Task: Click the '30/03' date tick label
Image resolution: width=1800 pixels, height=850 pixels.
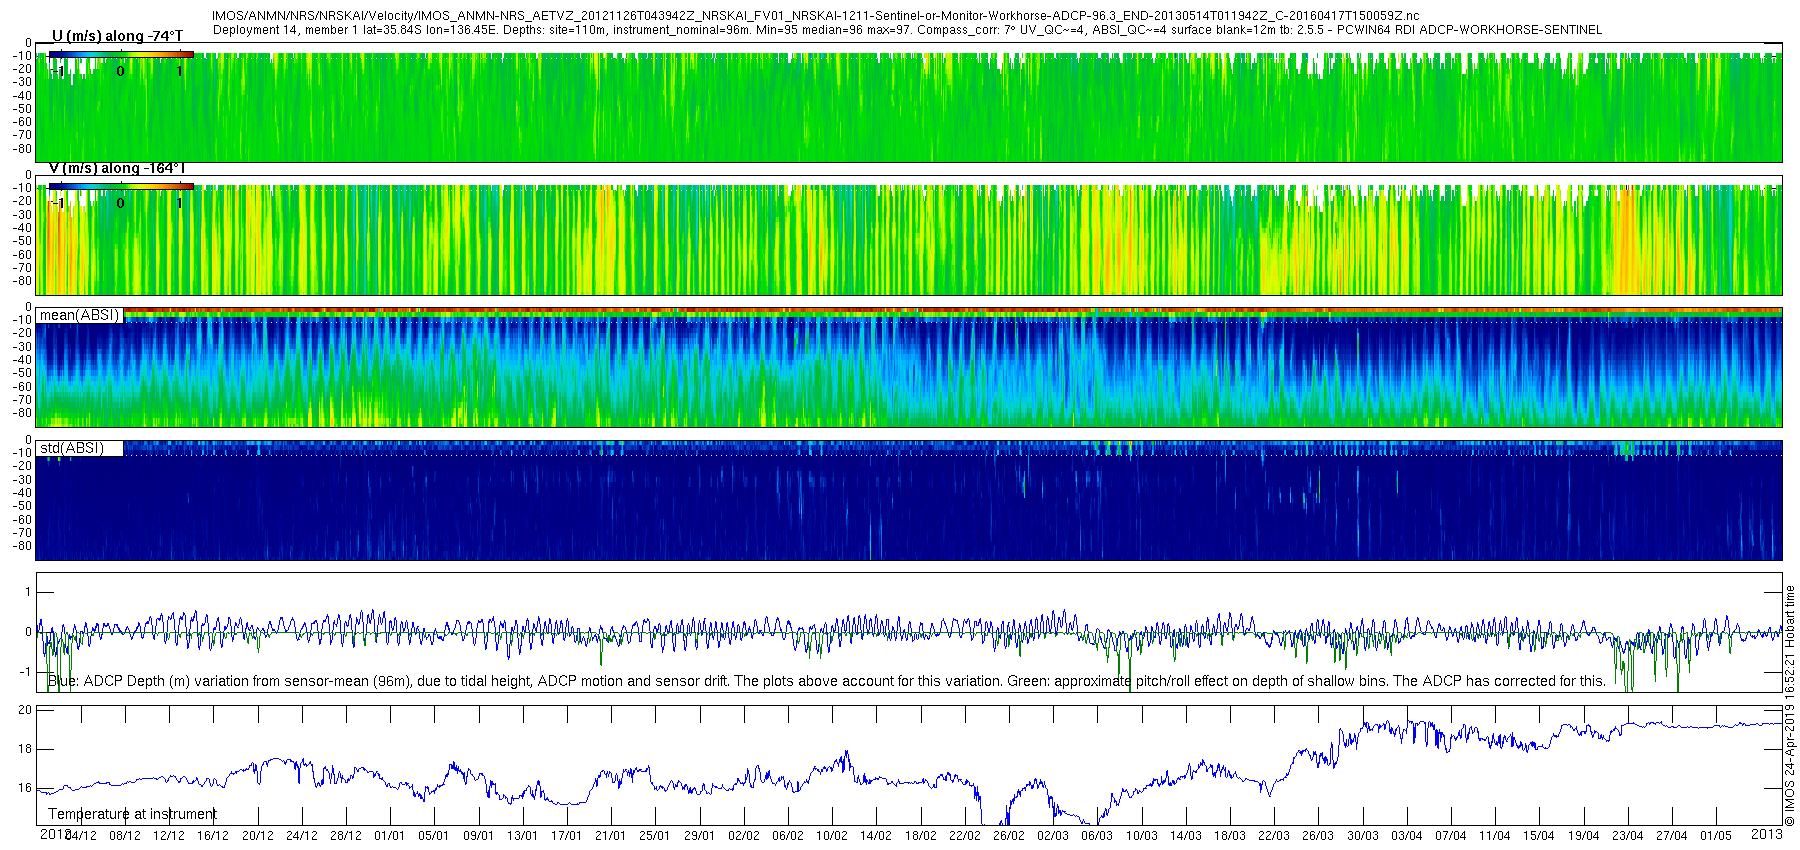Action: [1362, 836]
